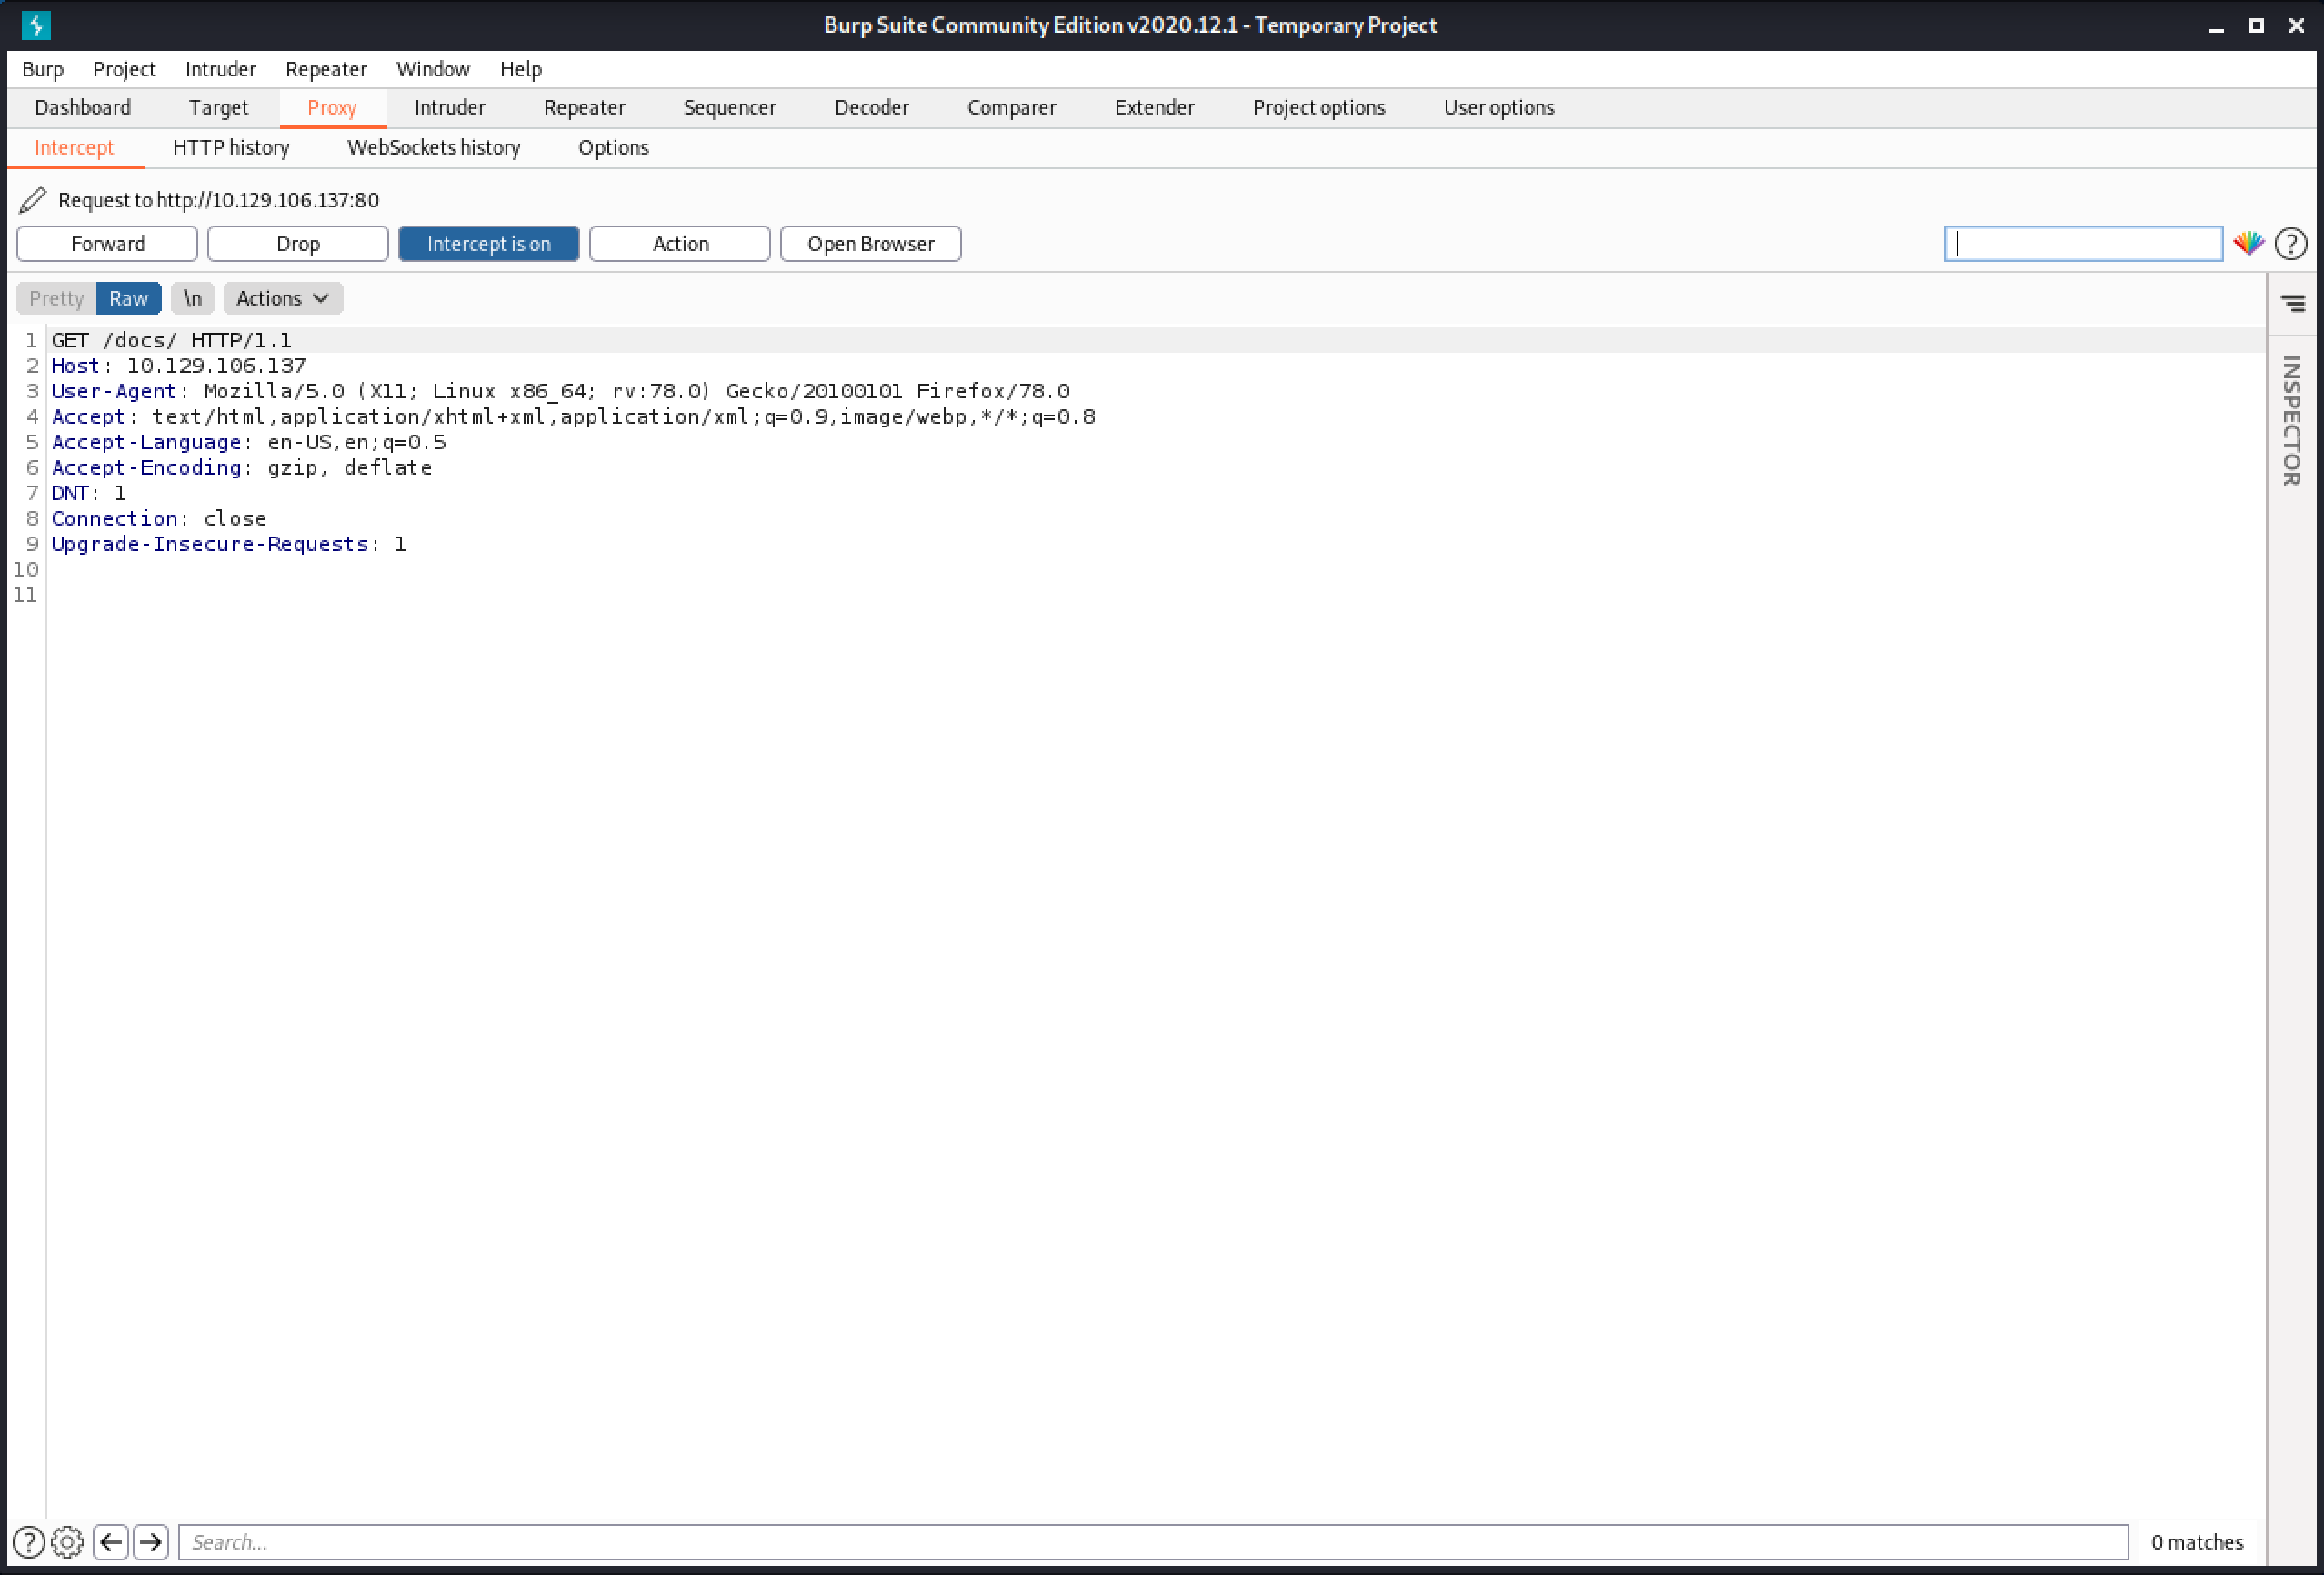Screen dimensions: 2324x1575
Task: Open the Burp menu
Action: pyautogui.click(x=43, y=69)
